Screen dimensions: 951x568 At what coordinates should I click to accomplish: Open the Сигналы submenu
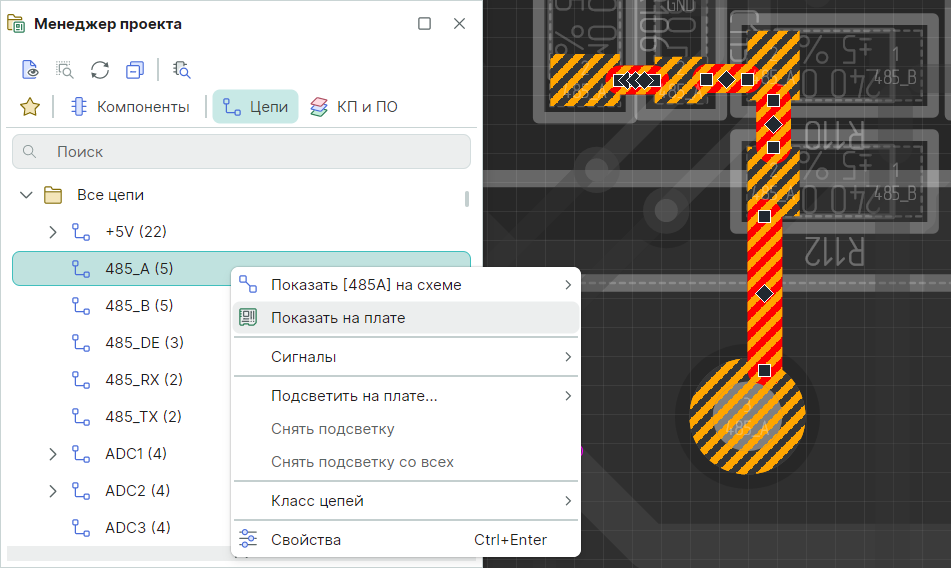(405, 357)
